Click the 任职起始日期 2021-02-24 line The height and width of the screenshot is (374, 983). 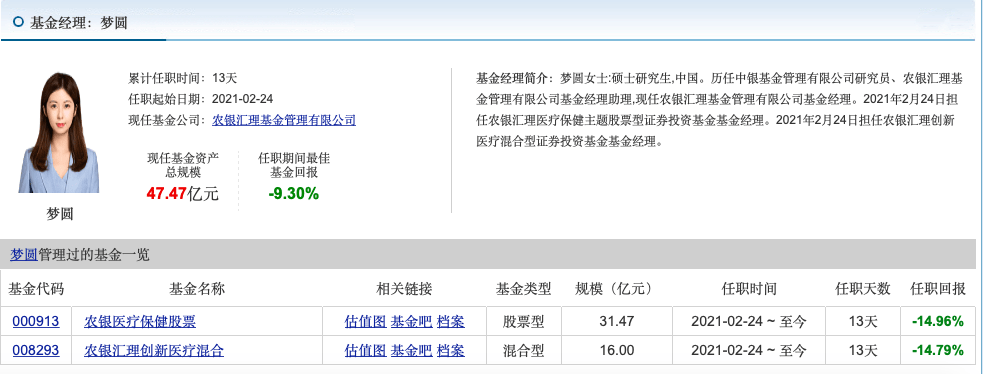(x=201, y=99)
